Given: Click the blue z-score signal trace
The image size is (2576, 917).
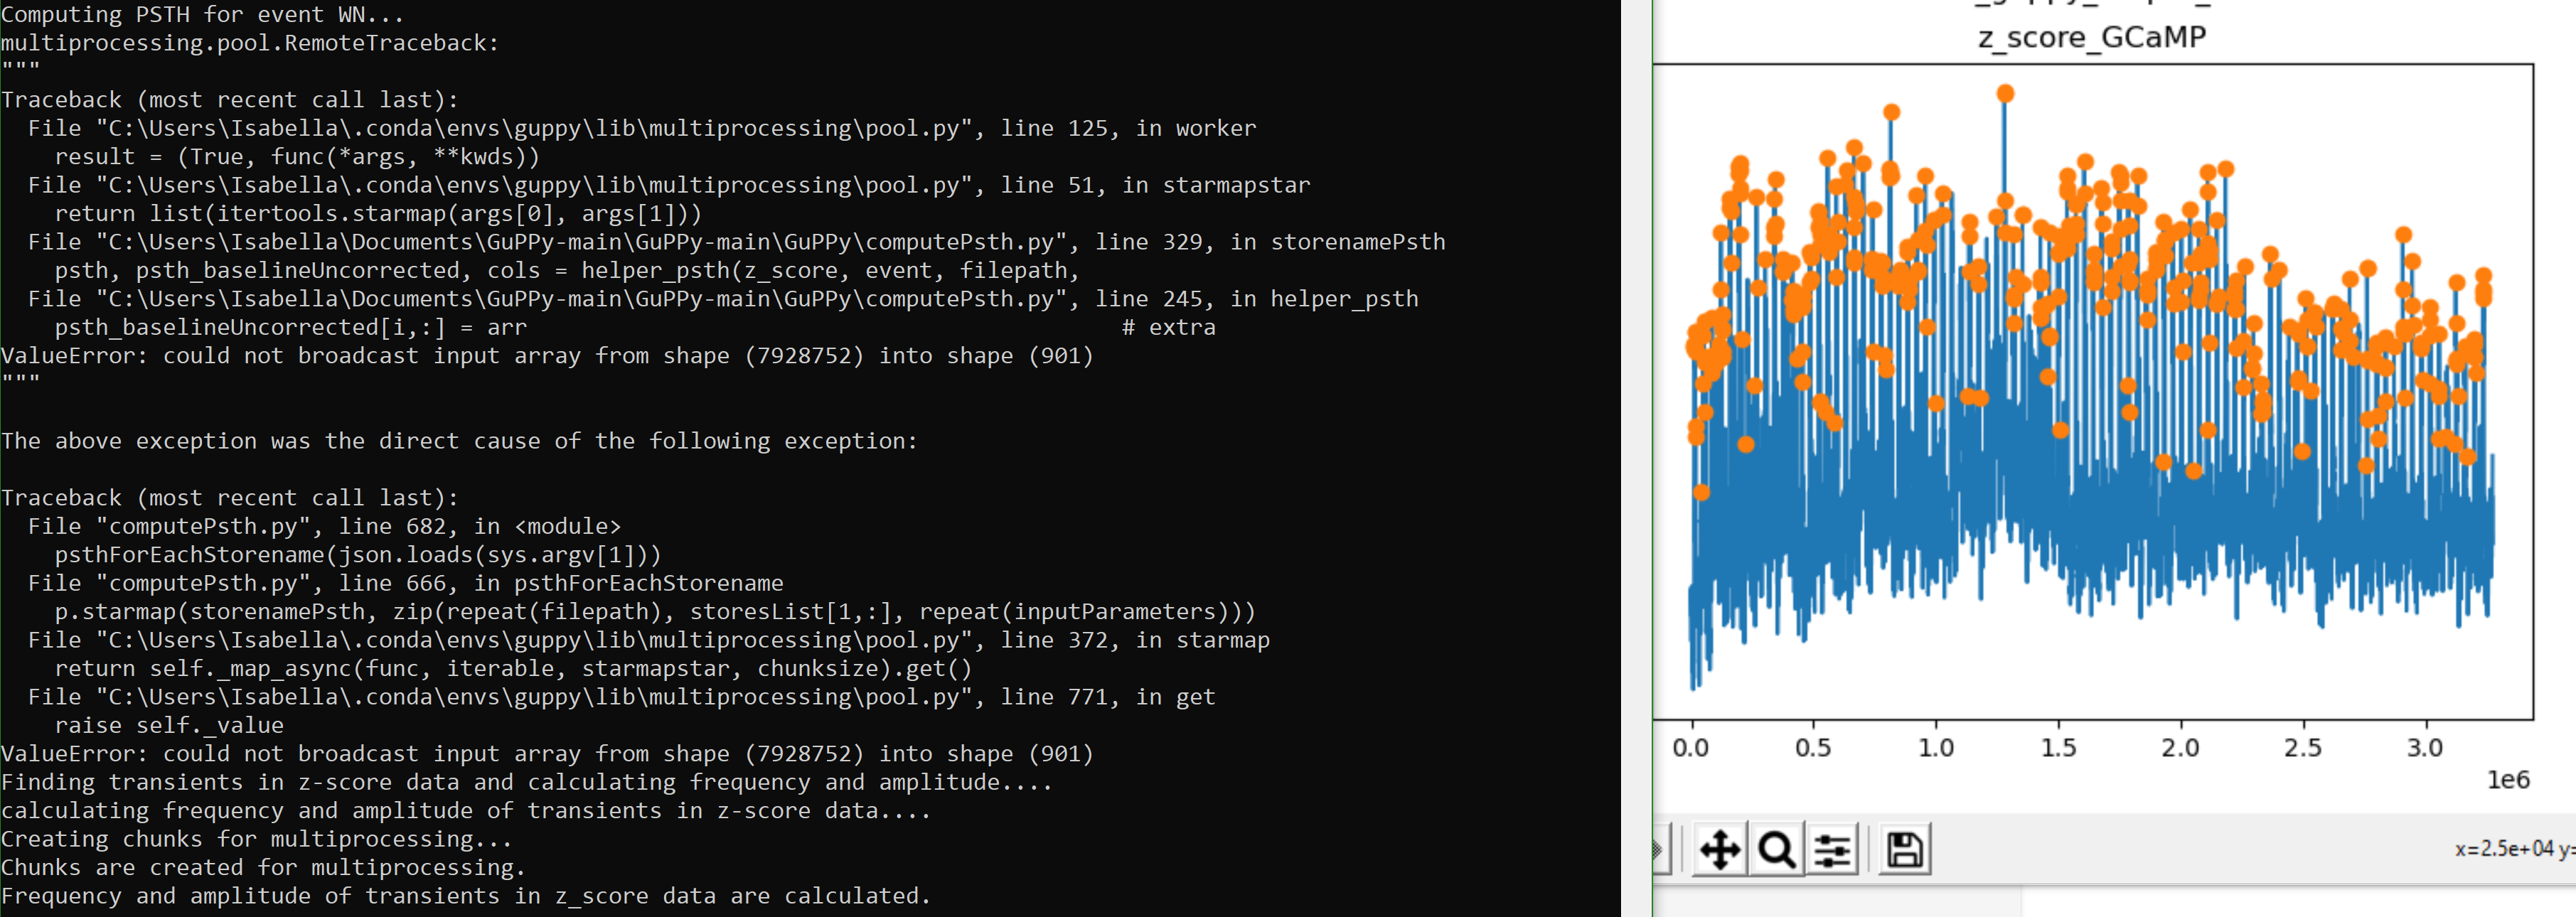Looking at the screenshot, I should point(2100,550).
